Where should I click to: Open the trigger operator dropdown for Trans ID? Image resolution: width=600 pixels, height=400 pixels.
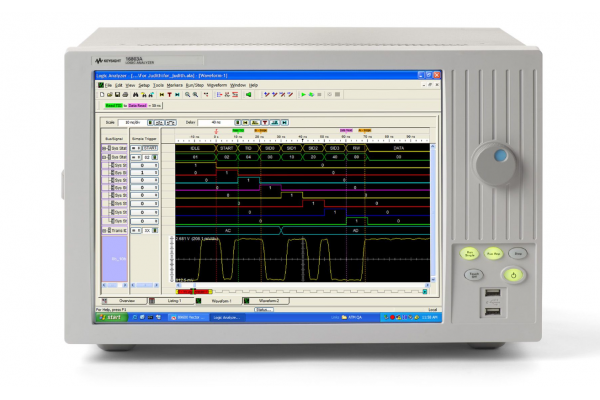pyautogui.click(x=136, y=230)
